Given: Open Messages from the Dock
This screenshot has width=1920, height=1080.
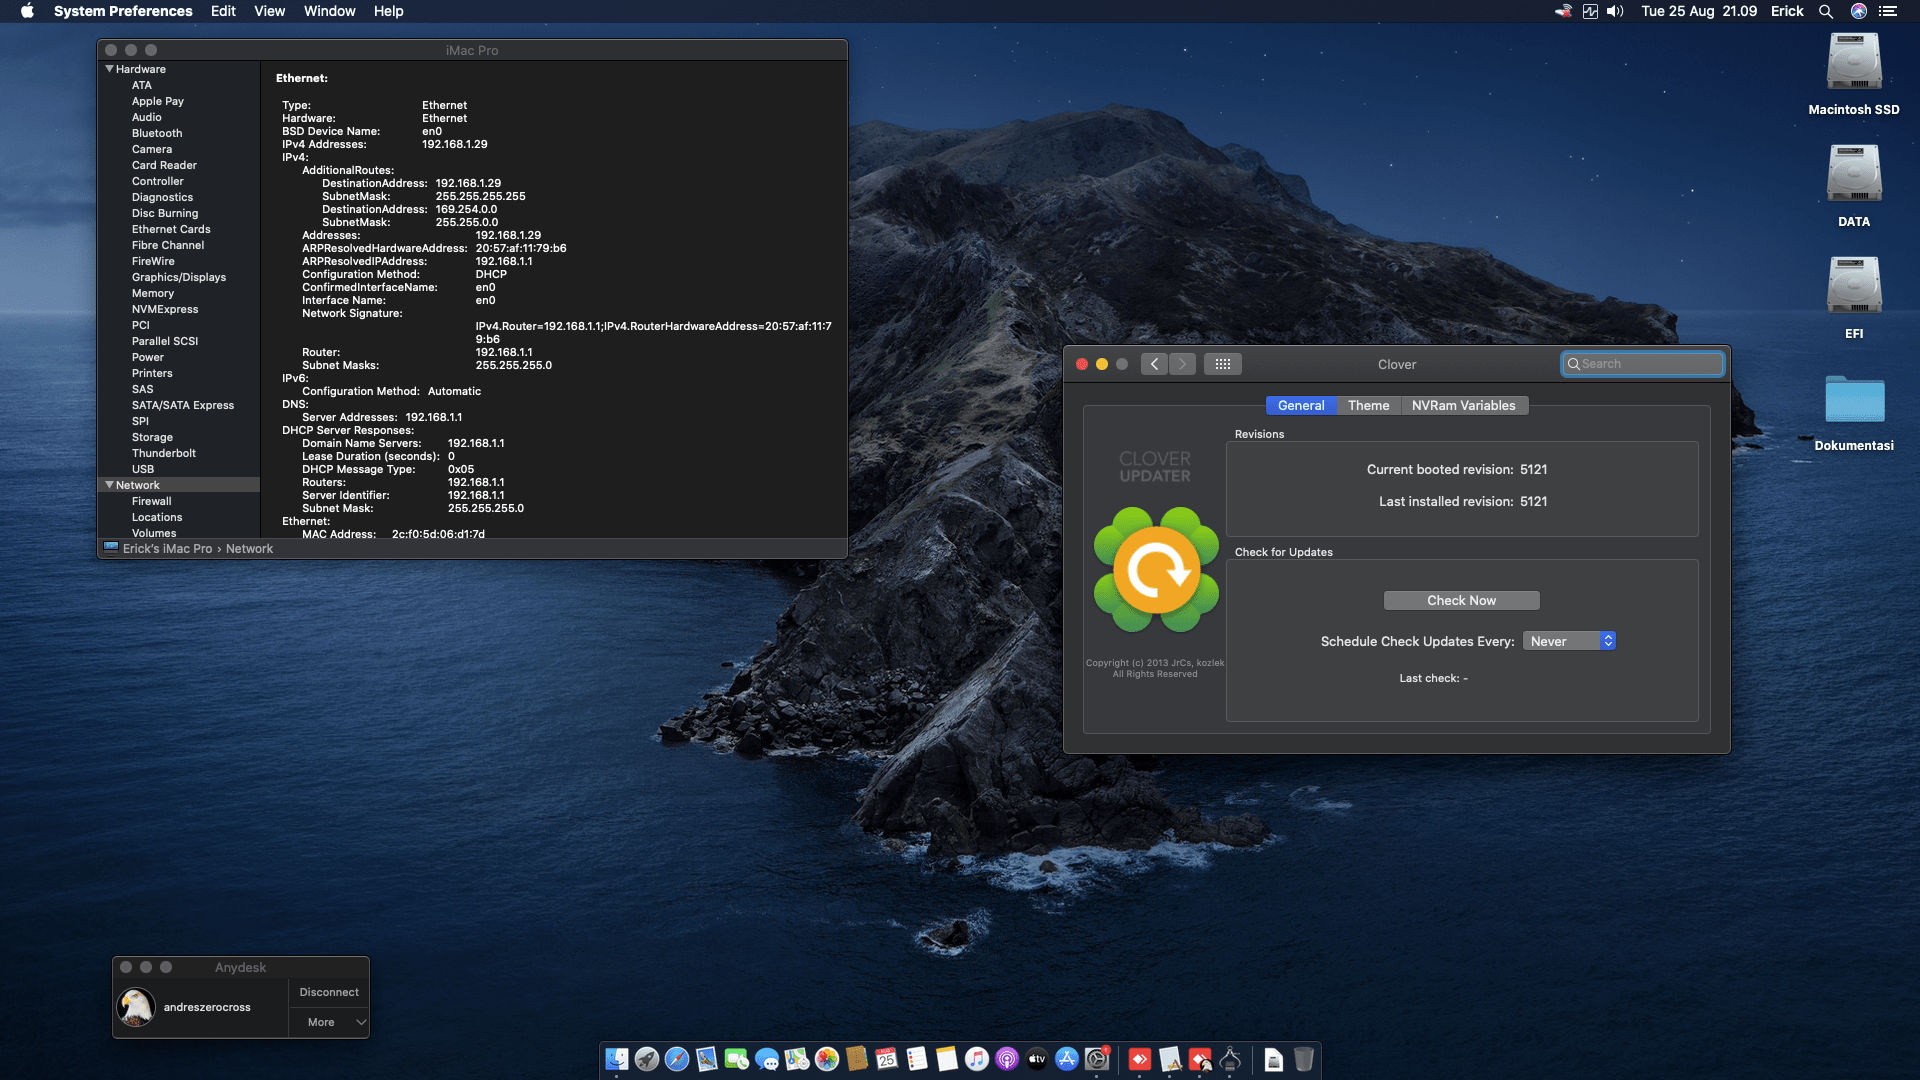Looking at the screenshot, I should coord(767,1059).
